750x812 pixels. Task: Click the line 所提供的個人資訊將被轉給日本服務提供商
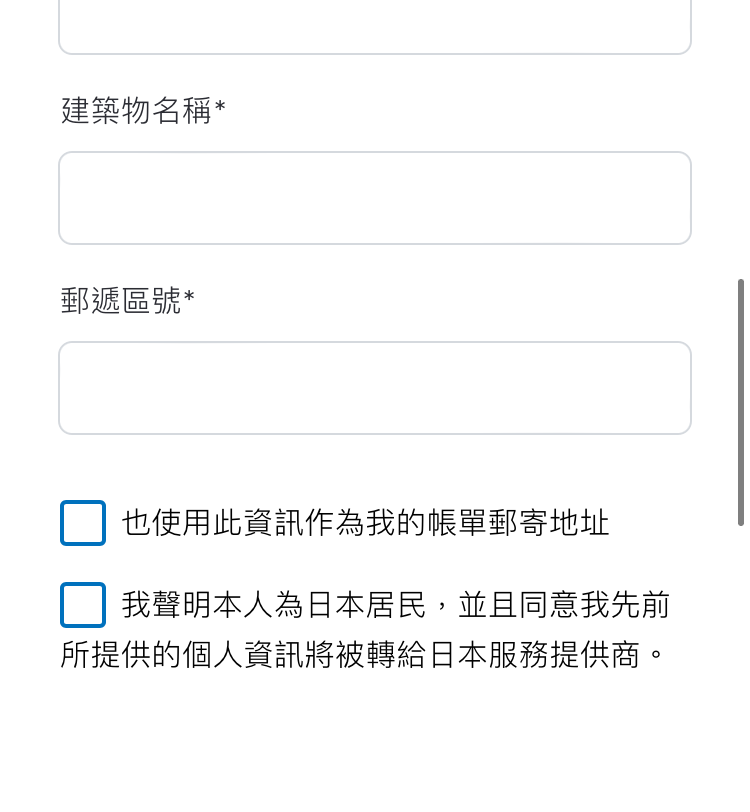(x=350, y=655)
